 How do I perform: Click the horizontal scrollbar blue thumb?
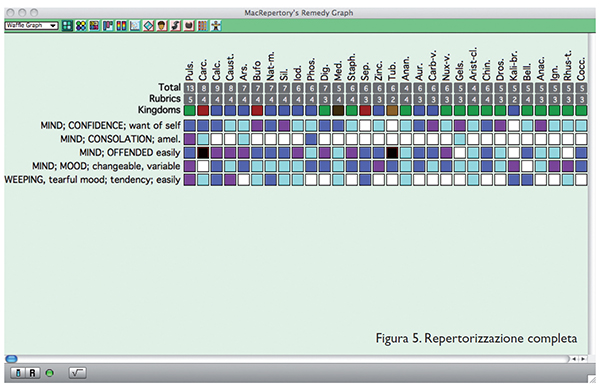(11, 359)
